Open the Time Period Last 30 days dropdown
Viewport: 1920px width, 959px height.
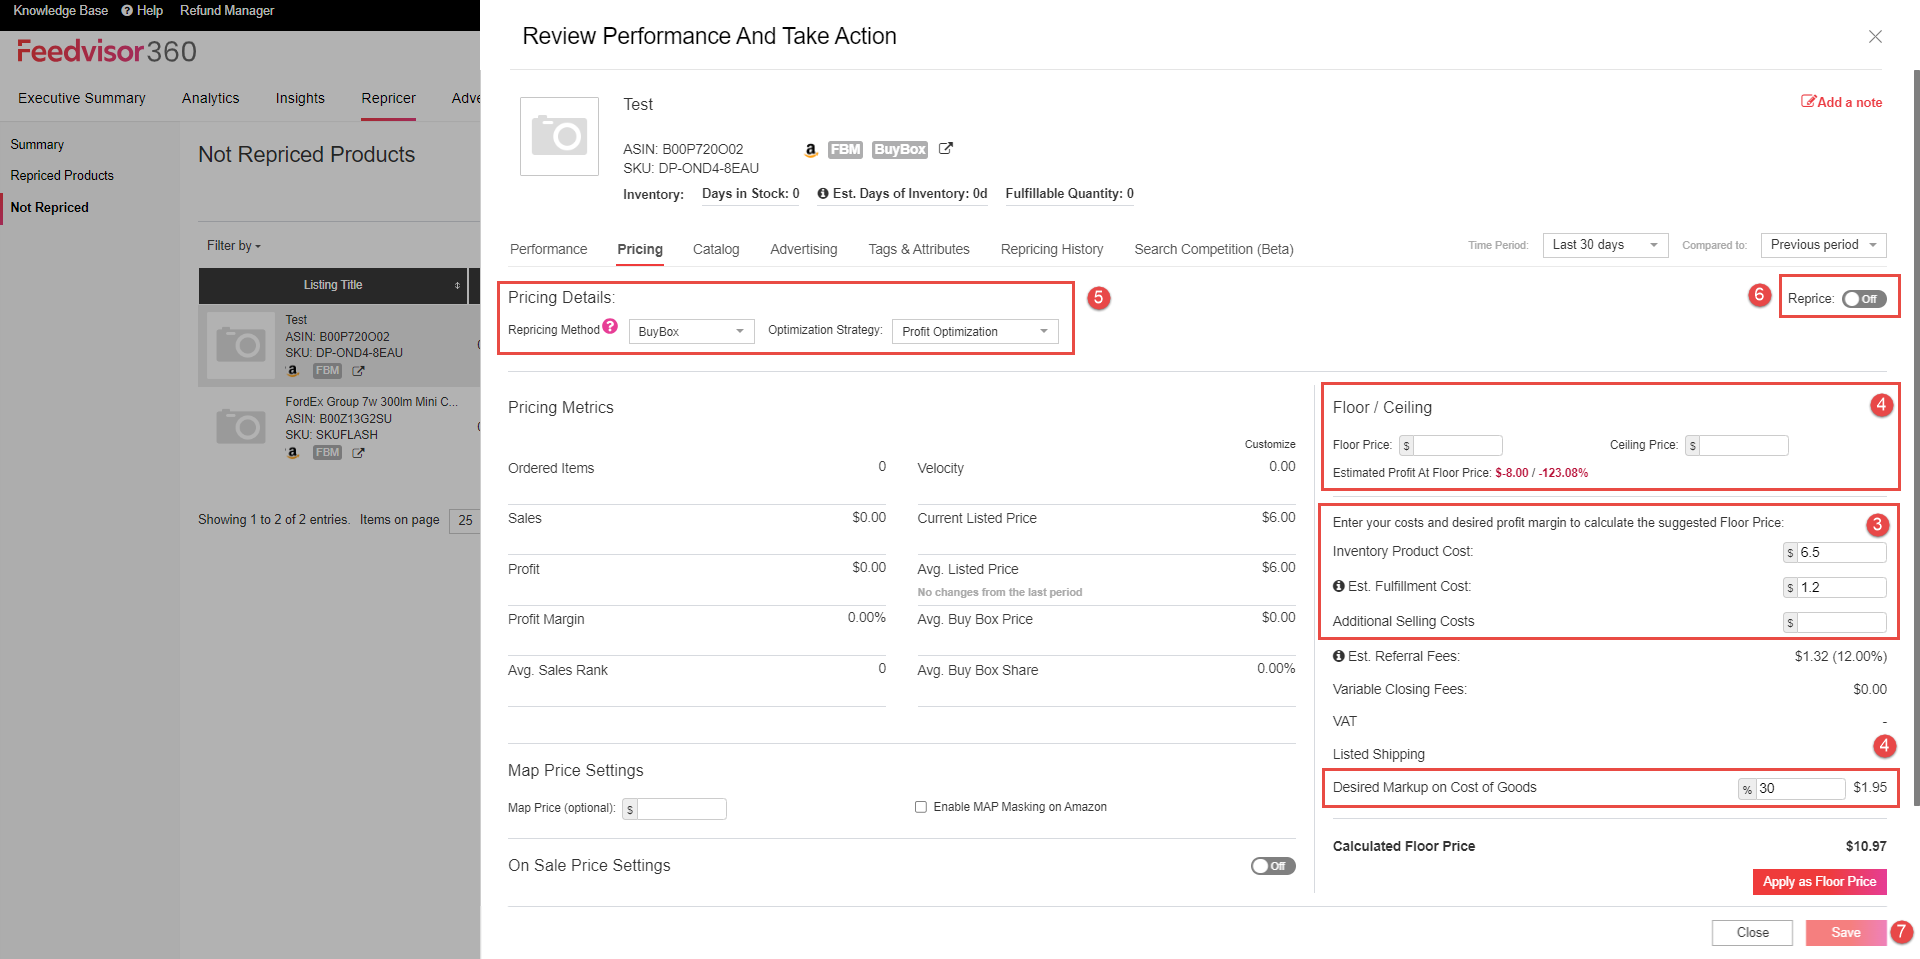pyautogui.click(x=1605, y=245)
